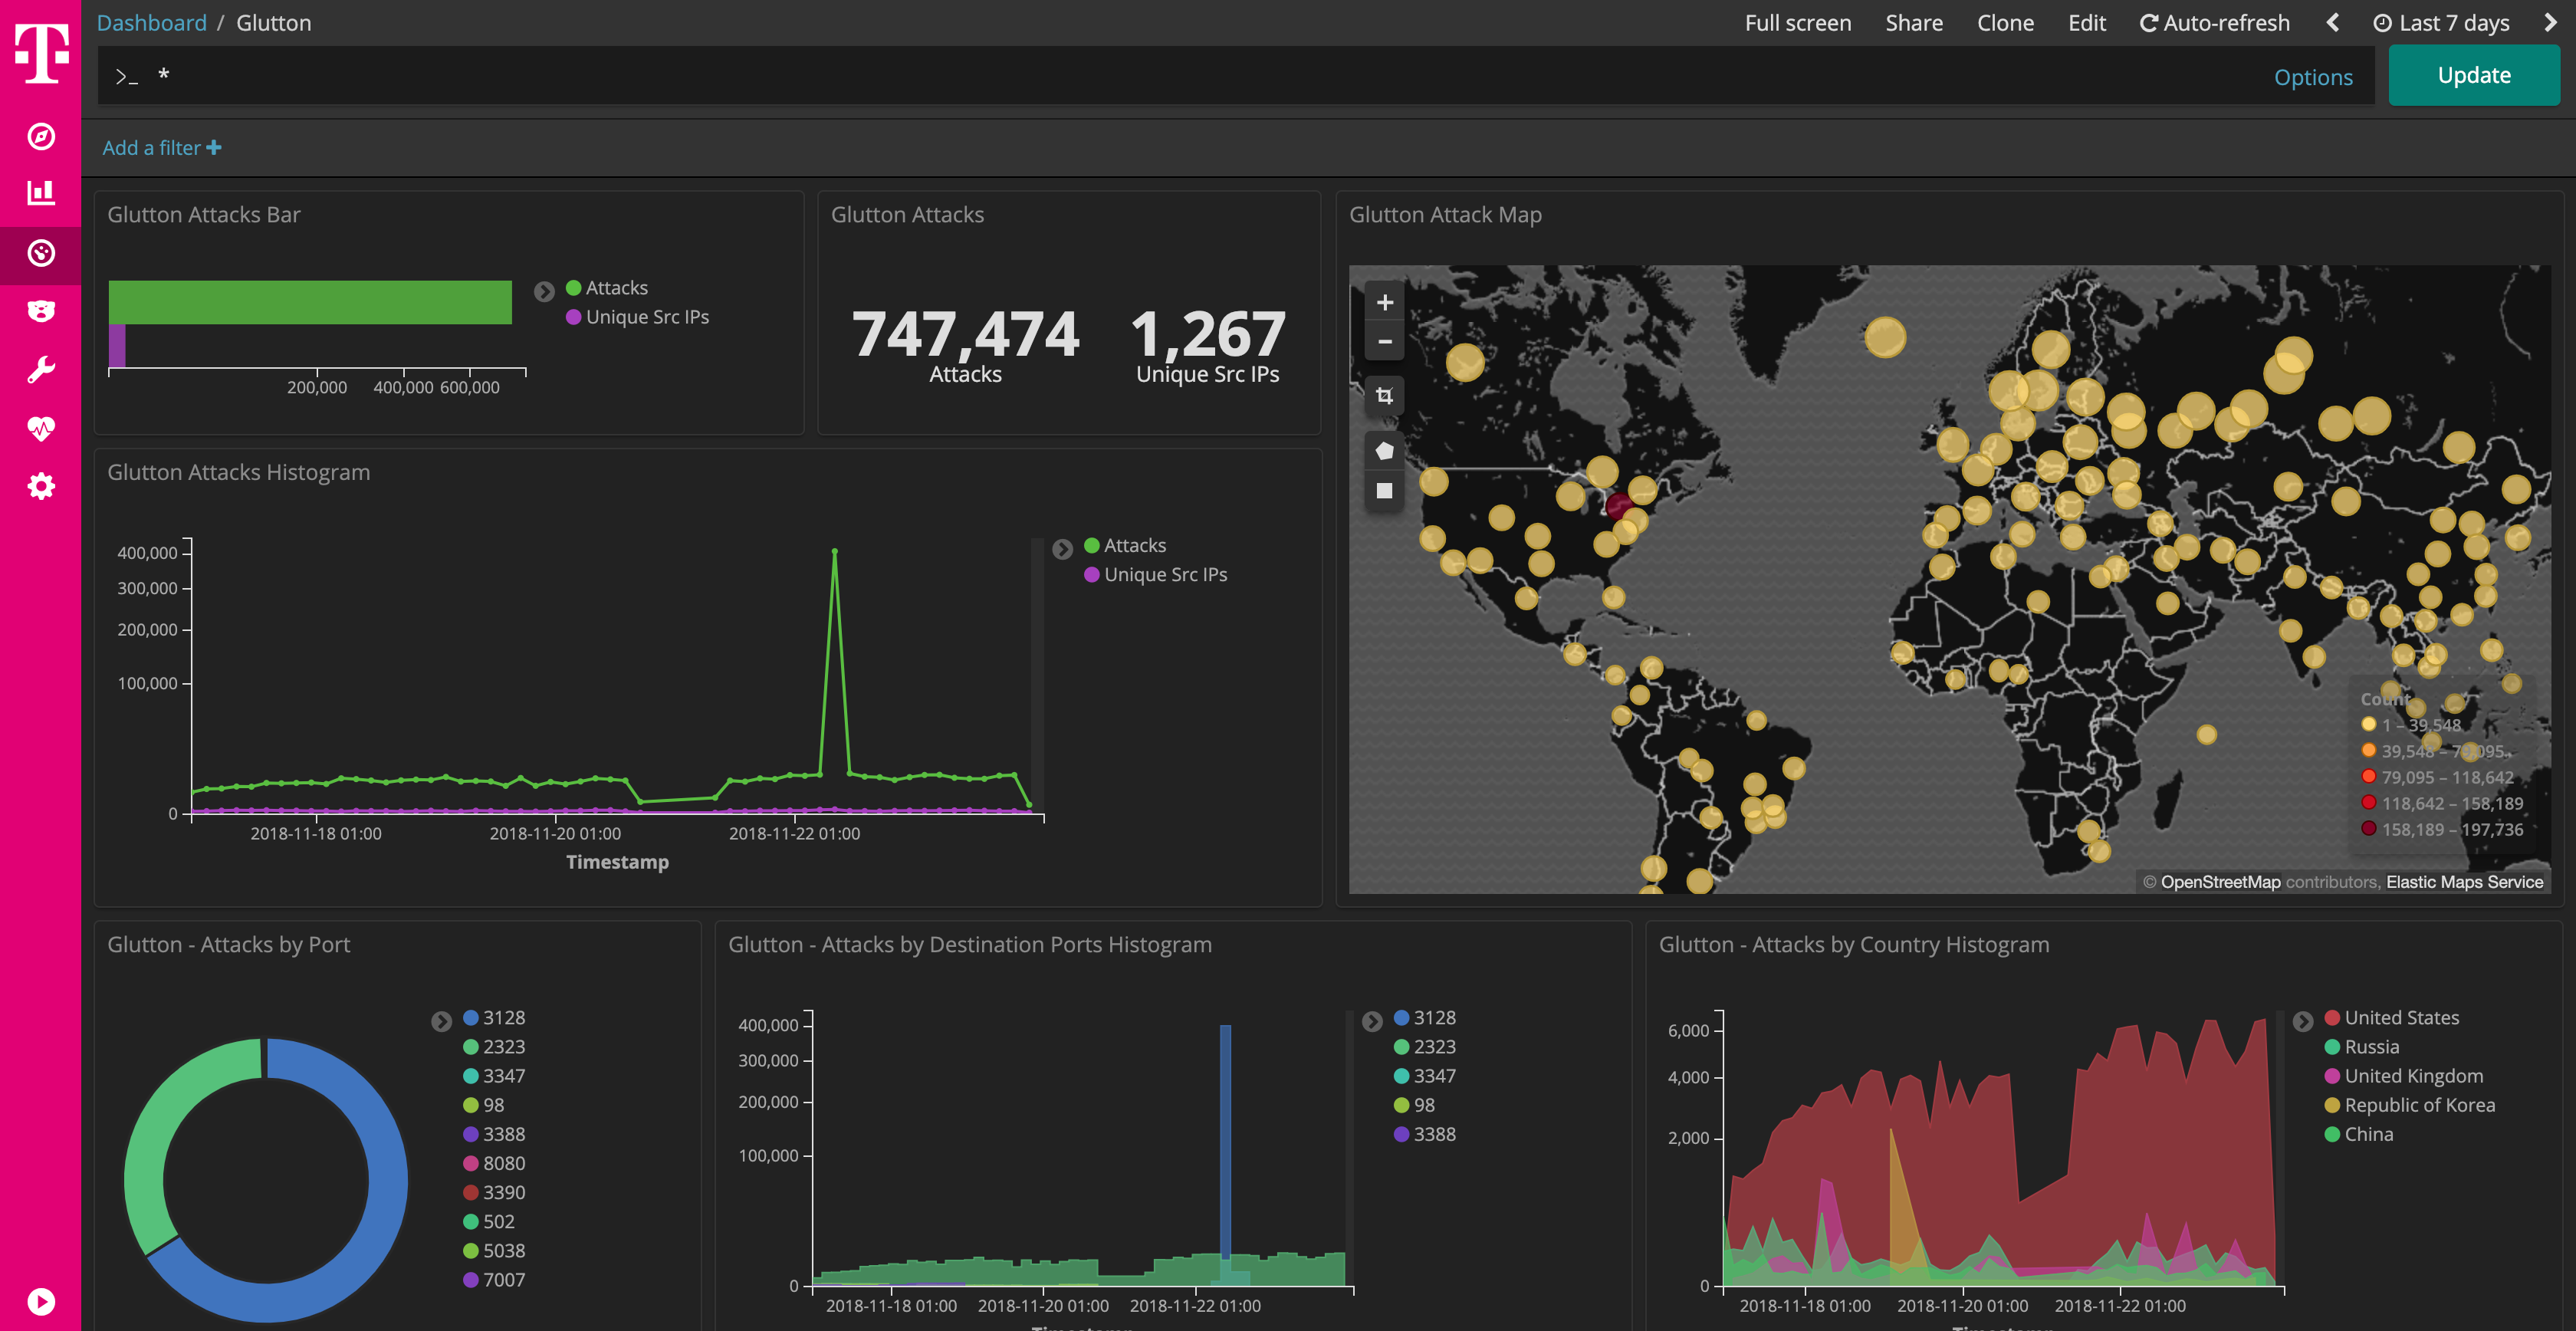The height and width of the screenshot is (1331, 2576).
Task: Select Edit in the top menu
Action: point(2087,22)
